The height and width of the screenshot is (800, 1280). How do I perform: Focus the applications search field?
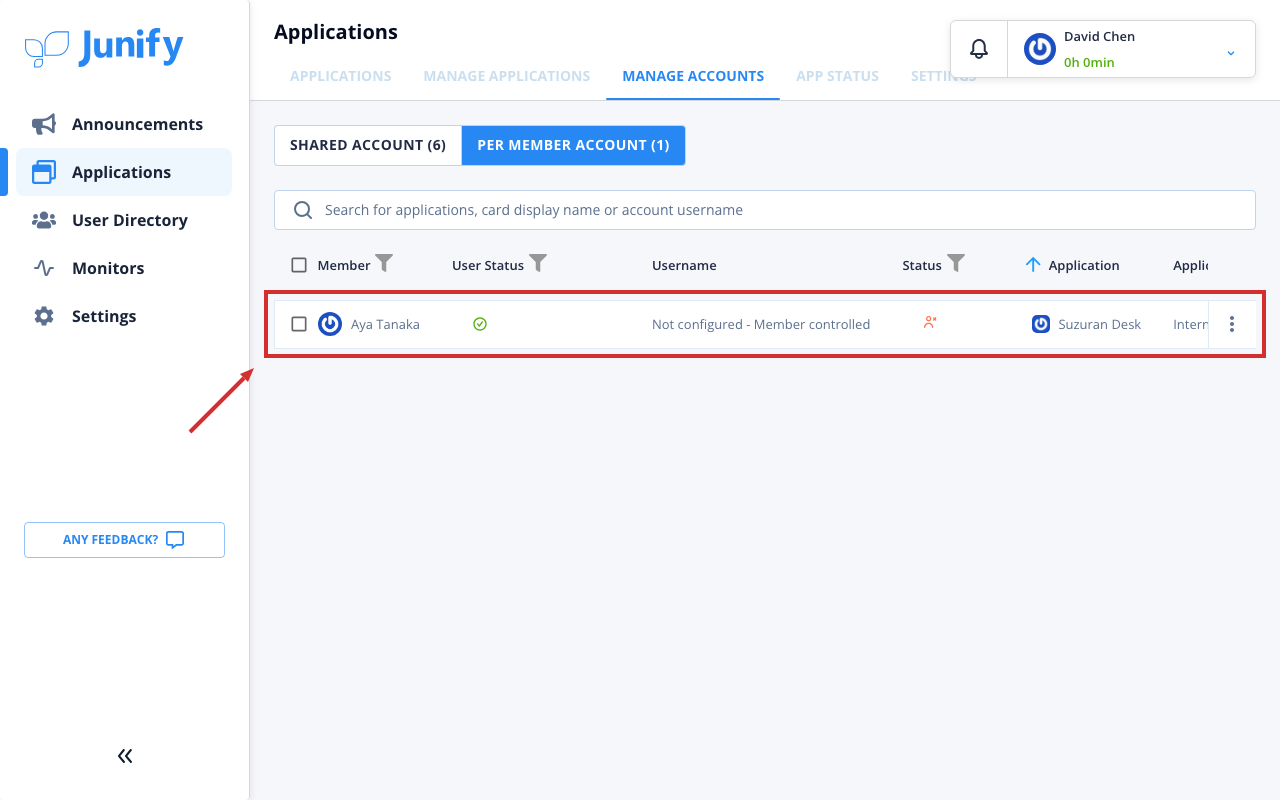click(765, 210)
